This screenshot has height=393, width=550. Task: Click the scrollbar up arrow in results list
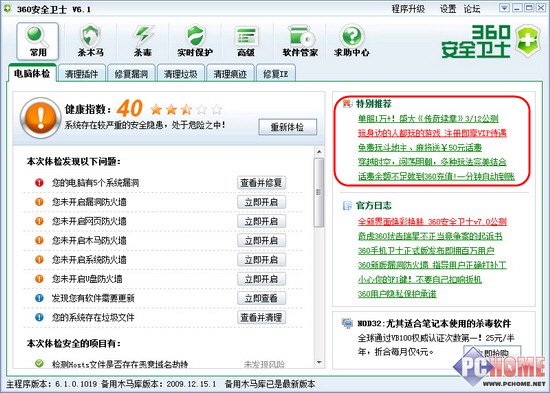click(319, 152)
